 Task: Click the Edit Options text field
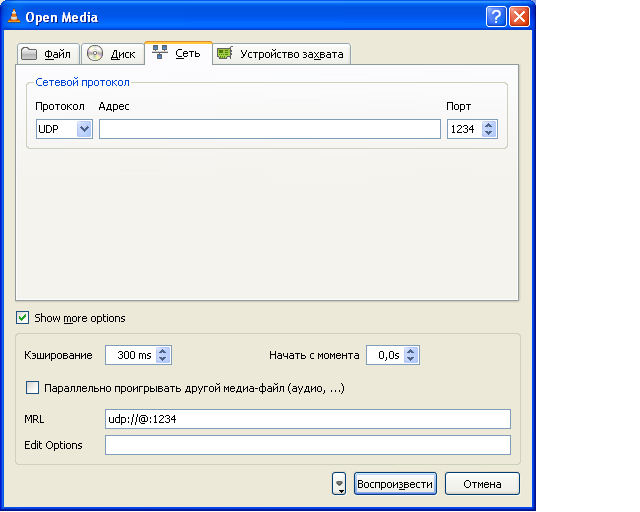click(307, 445)
